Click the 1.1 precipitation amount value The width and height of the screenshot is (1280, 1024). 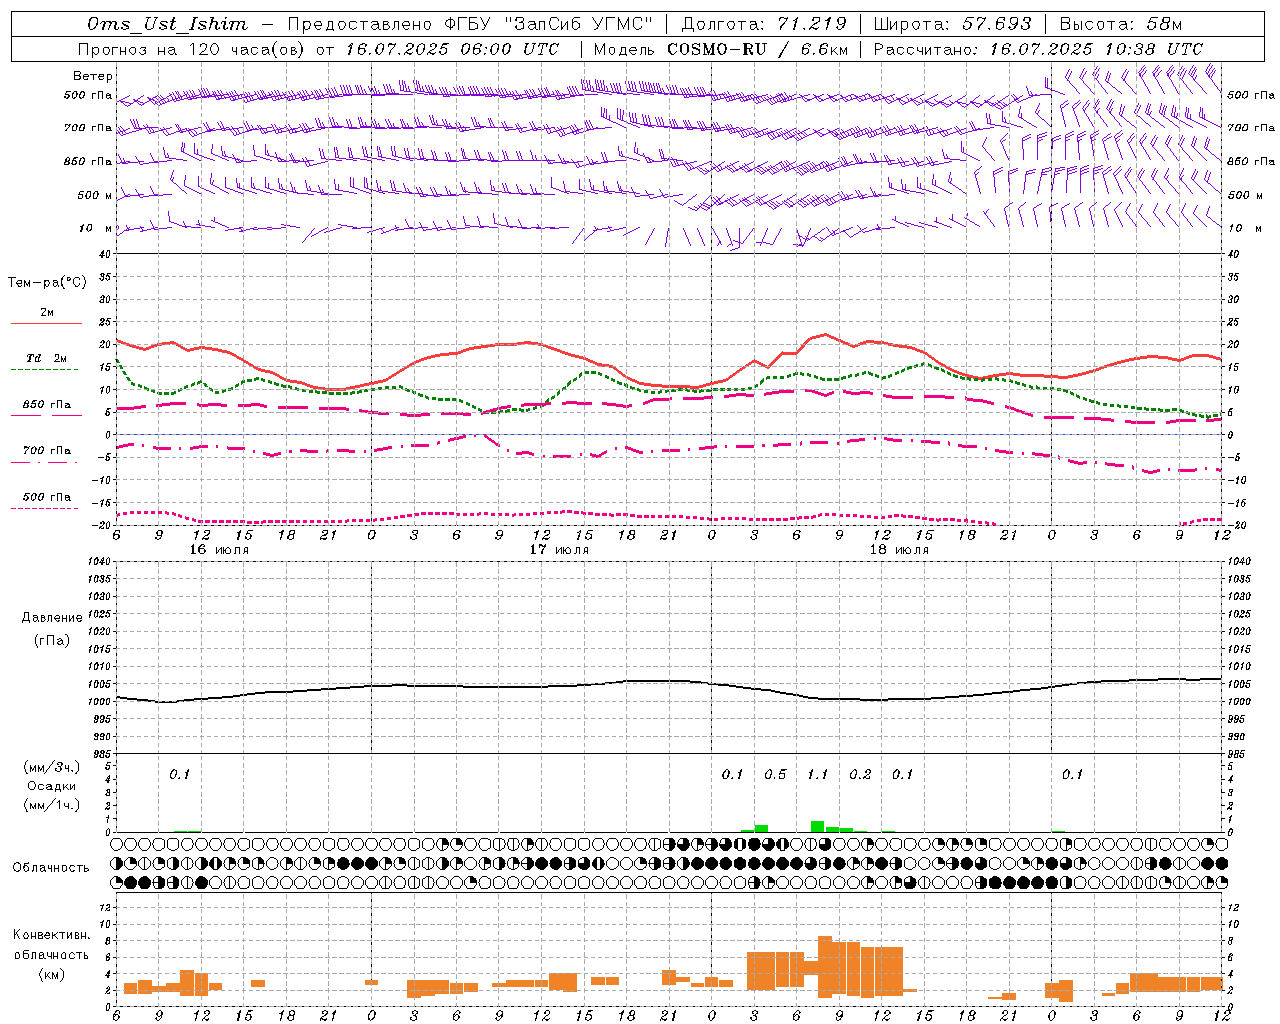coord(818,774)
